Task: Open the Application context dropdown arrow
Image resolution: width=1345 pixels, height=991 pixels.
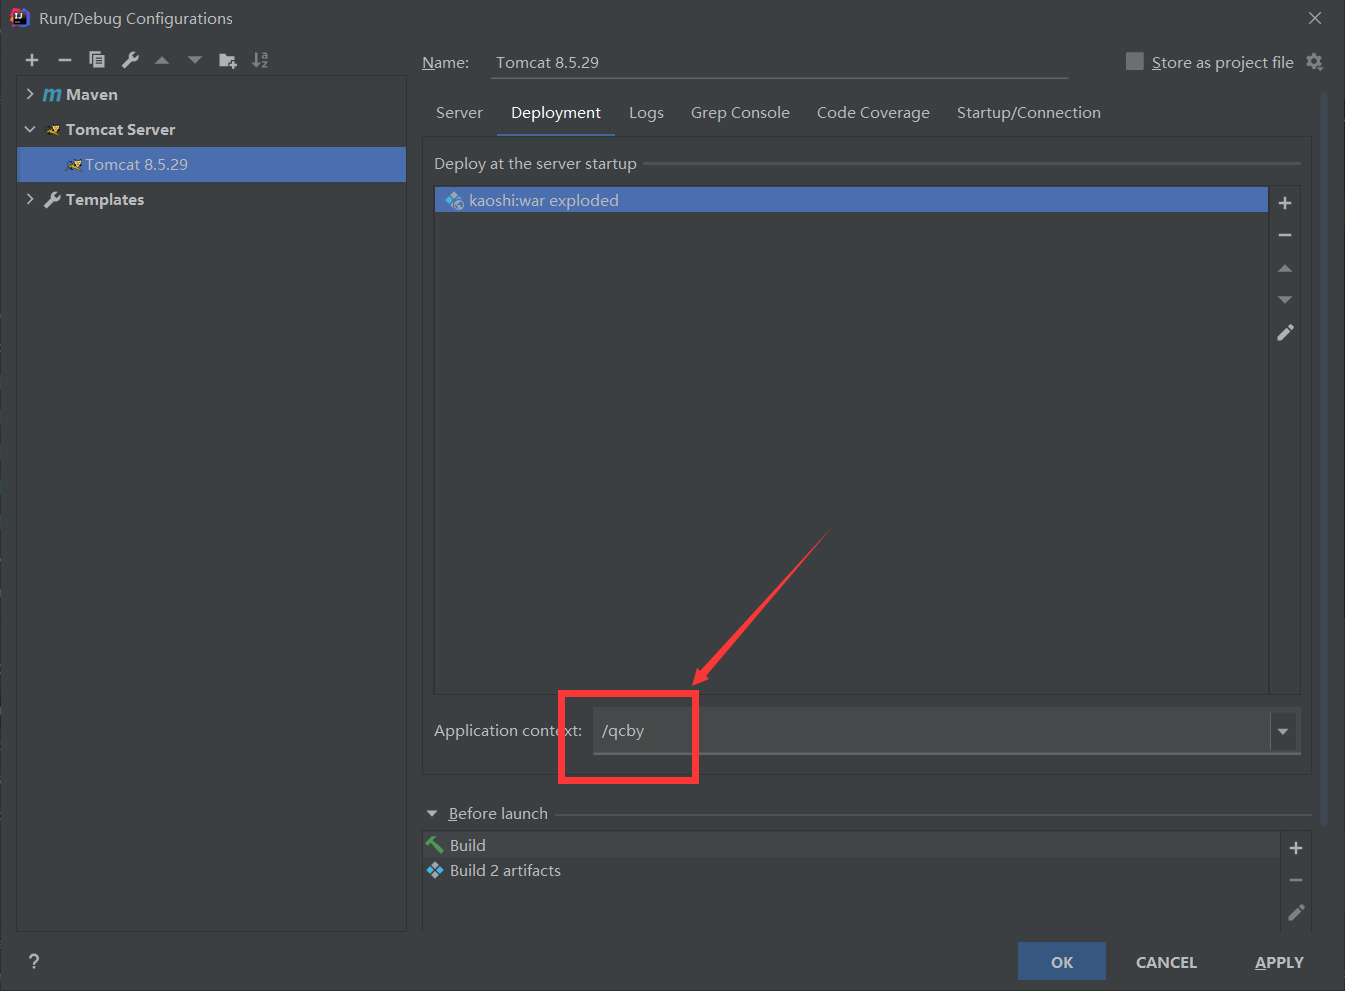Action: coord(1283,731)
